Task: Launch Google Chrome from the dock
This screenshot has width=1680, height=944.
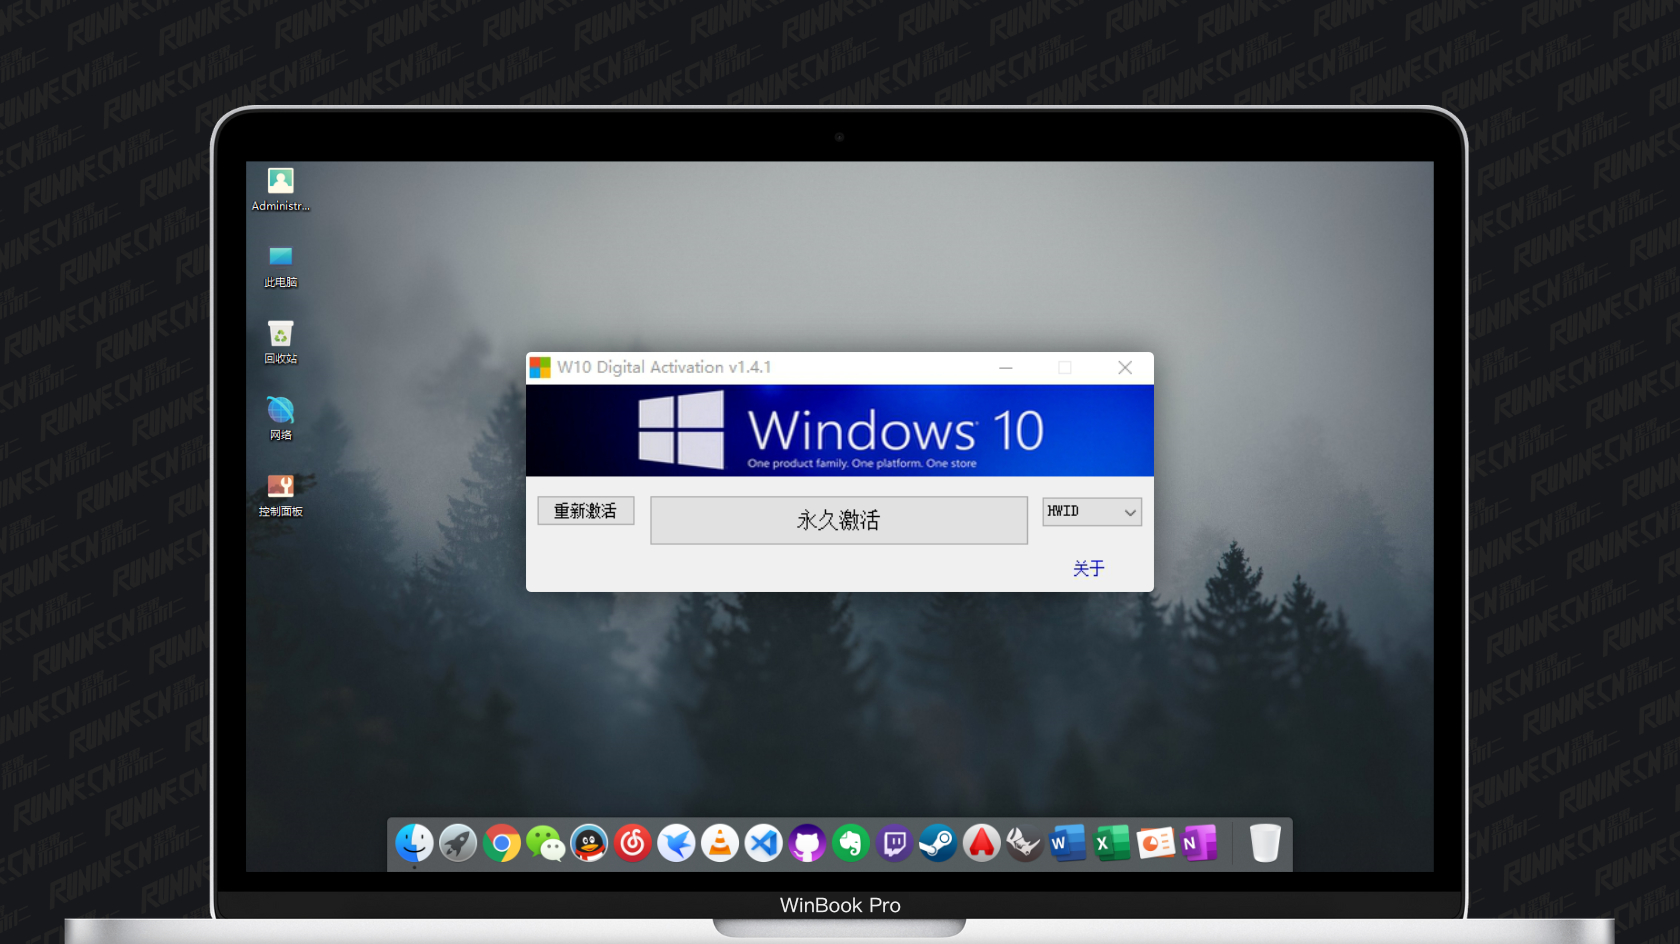Action: [x=502, y=844]
